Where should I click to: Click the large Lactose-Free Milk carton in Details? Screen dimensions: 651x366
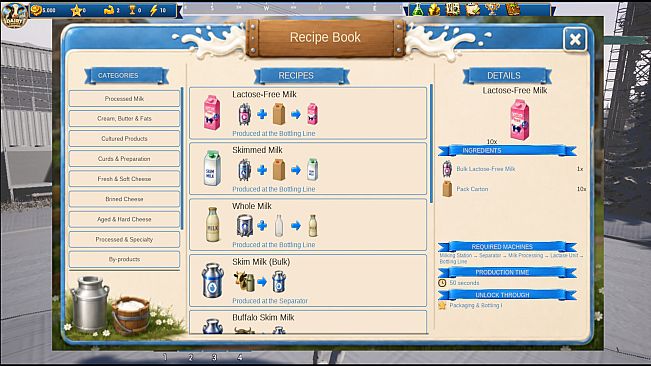click(x=519, y=120)
